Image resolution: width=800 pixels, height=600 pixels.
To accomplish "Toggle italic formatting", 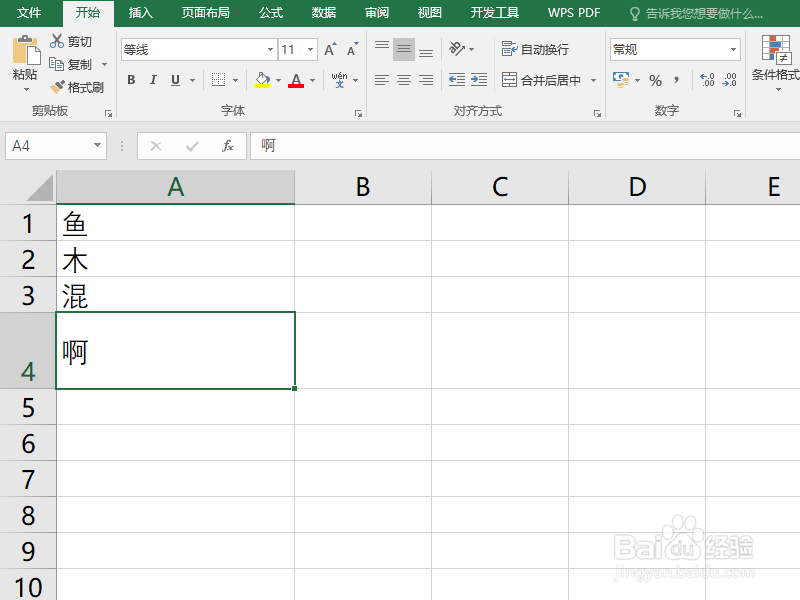I will tap(153, 80).
